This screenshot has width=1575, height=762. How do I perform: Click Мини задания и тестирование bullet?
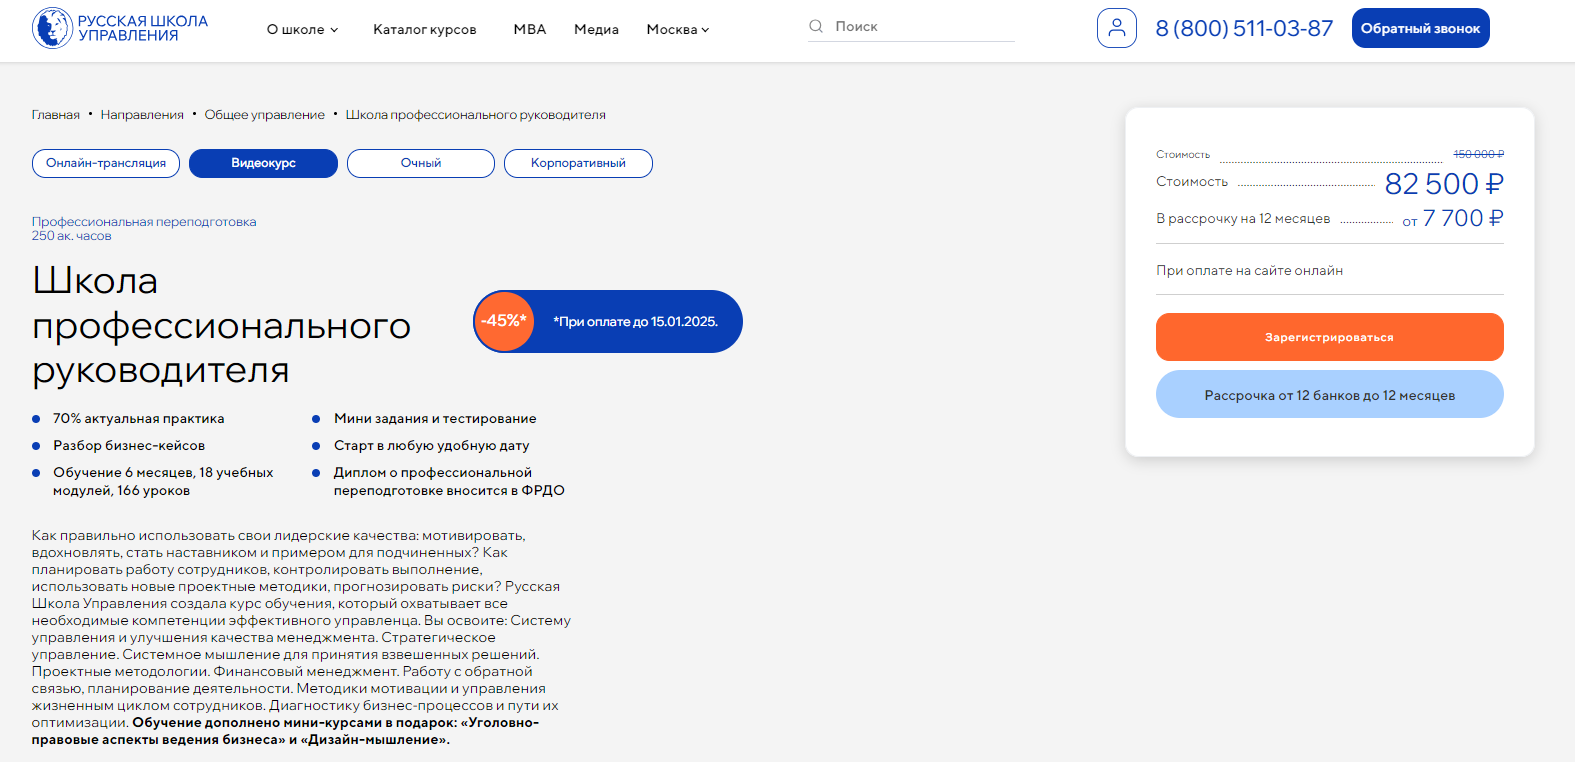point(435,418)
